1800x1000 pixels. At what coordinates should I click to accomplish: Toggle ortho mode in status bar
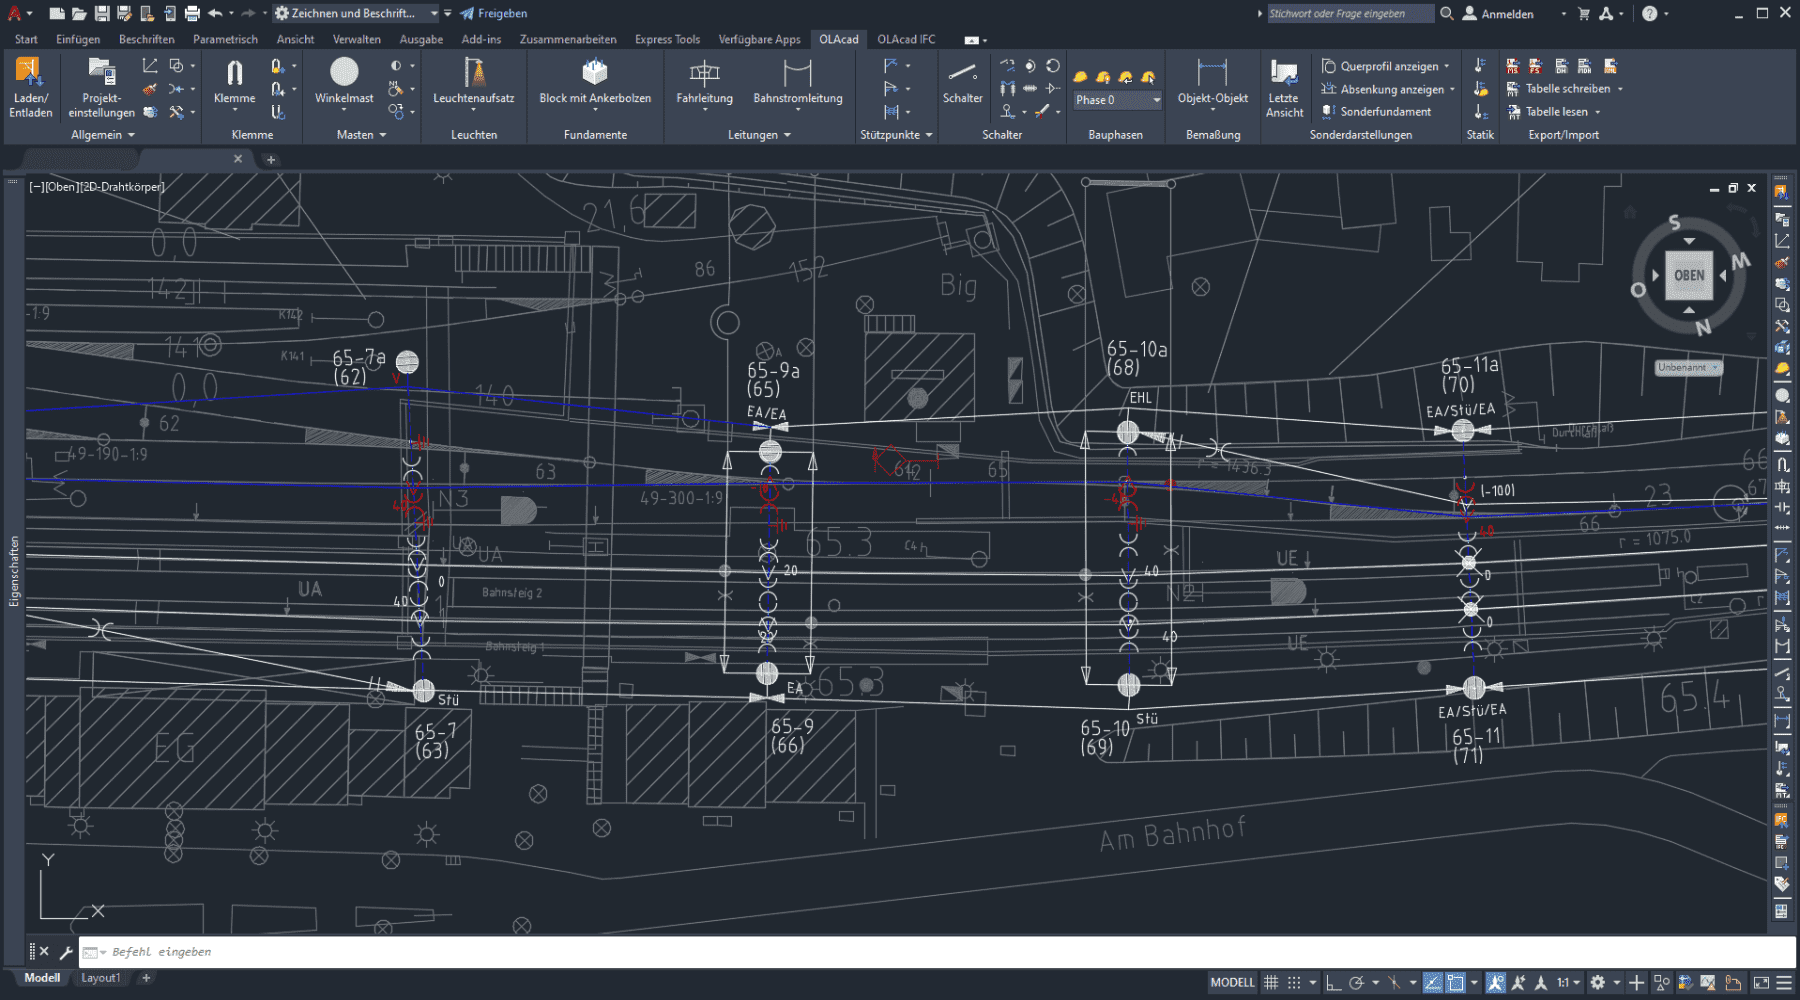click(x=1333, y=983)
